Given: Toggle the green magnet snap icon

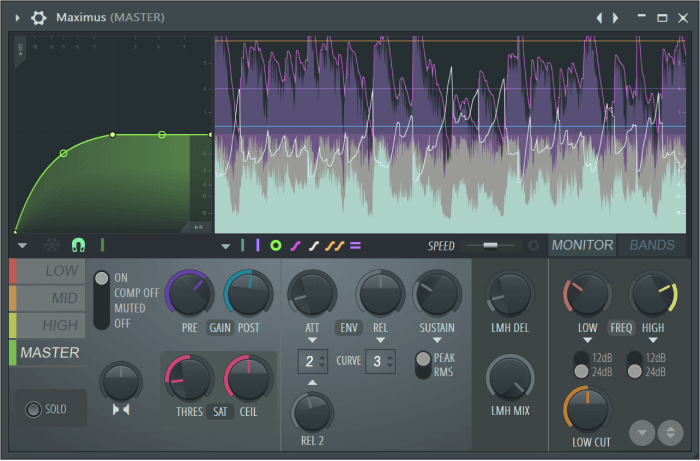Looking at the screenshot, I should 79,245.
